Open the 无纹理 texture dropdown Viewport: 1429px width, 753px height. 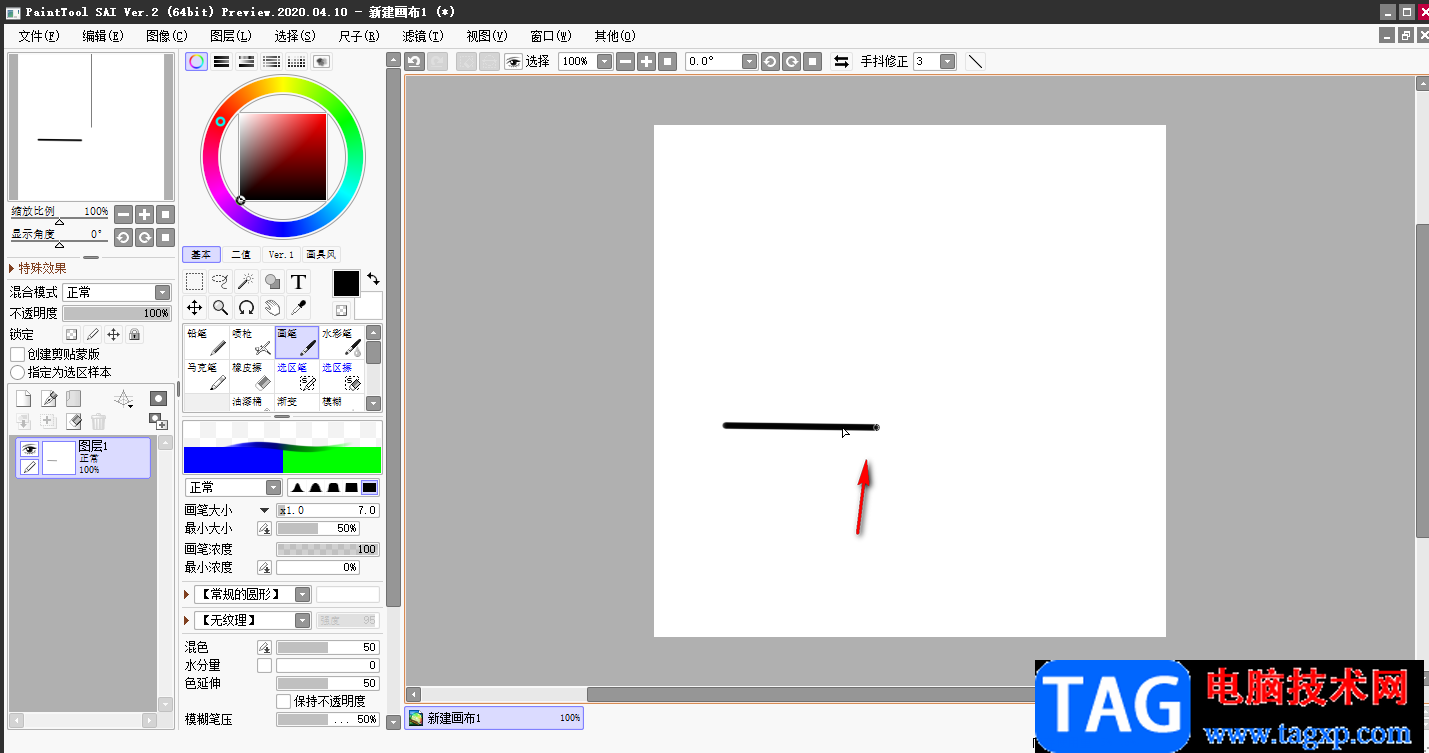click(302, 620)
